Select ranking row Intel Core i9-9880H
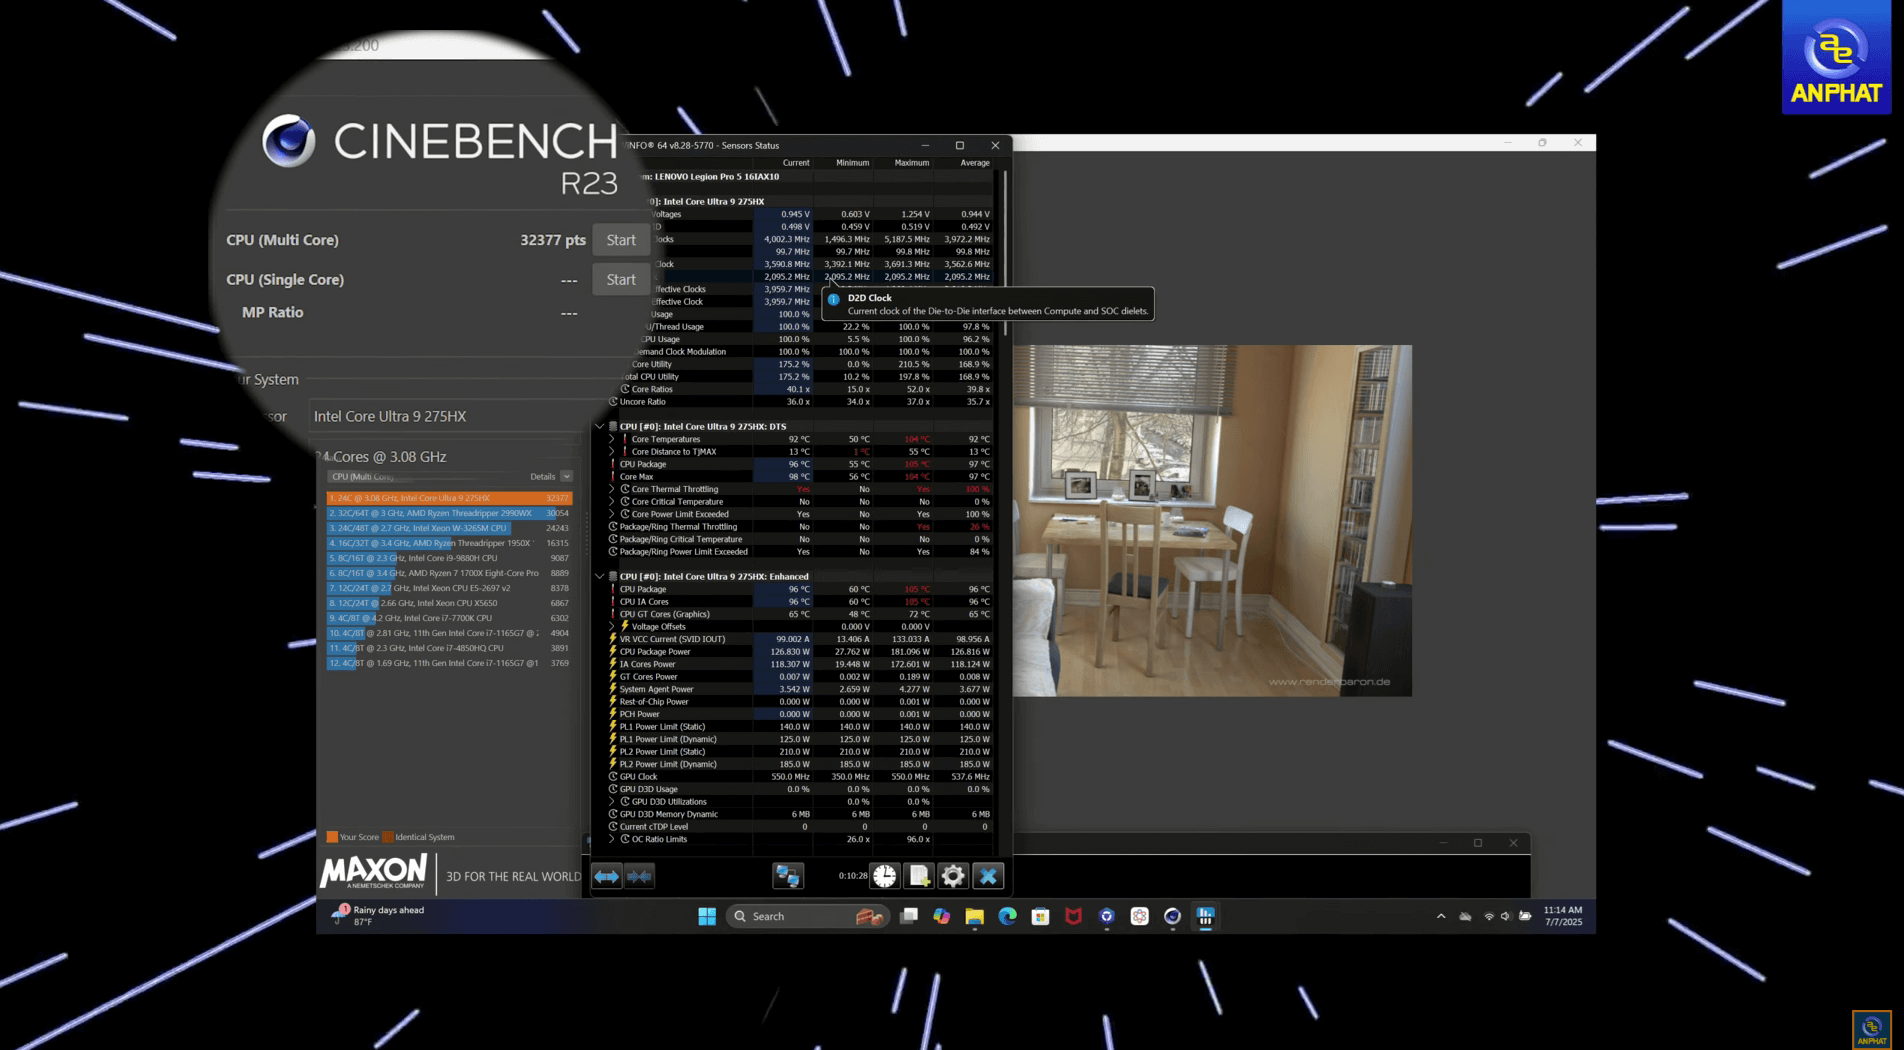Viewport: 1904px width, 1050px height. point(449,558)
